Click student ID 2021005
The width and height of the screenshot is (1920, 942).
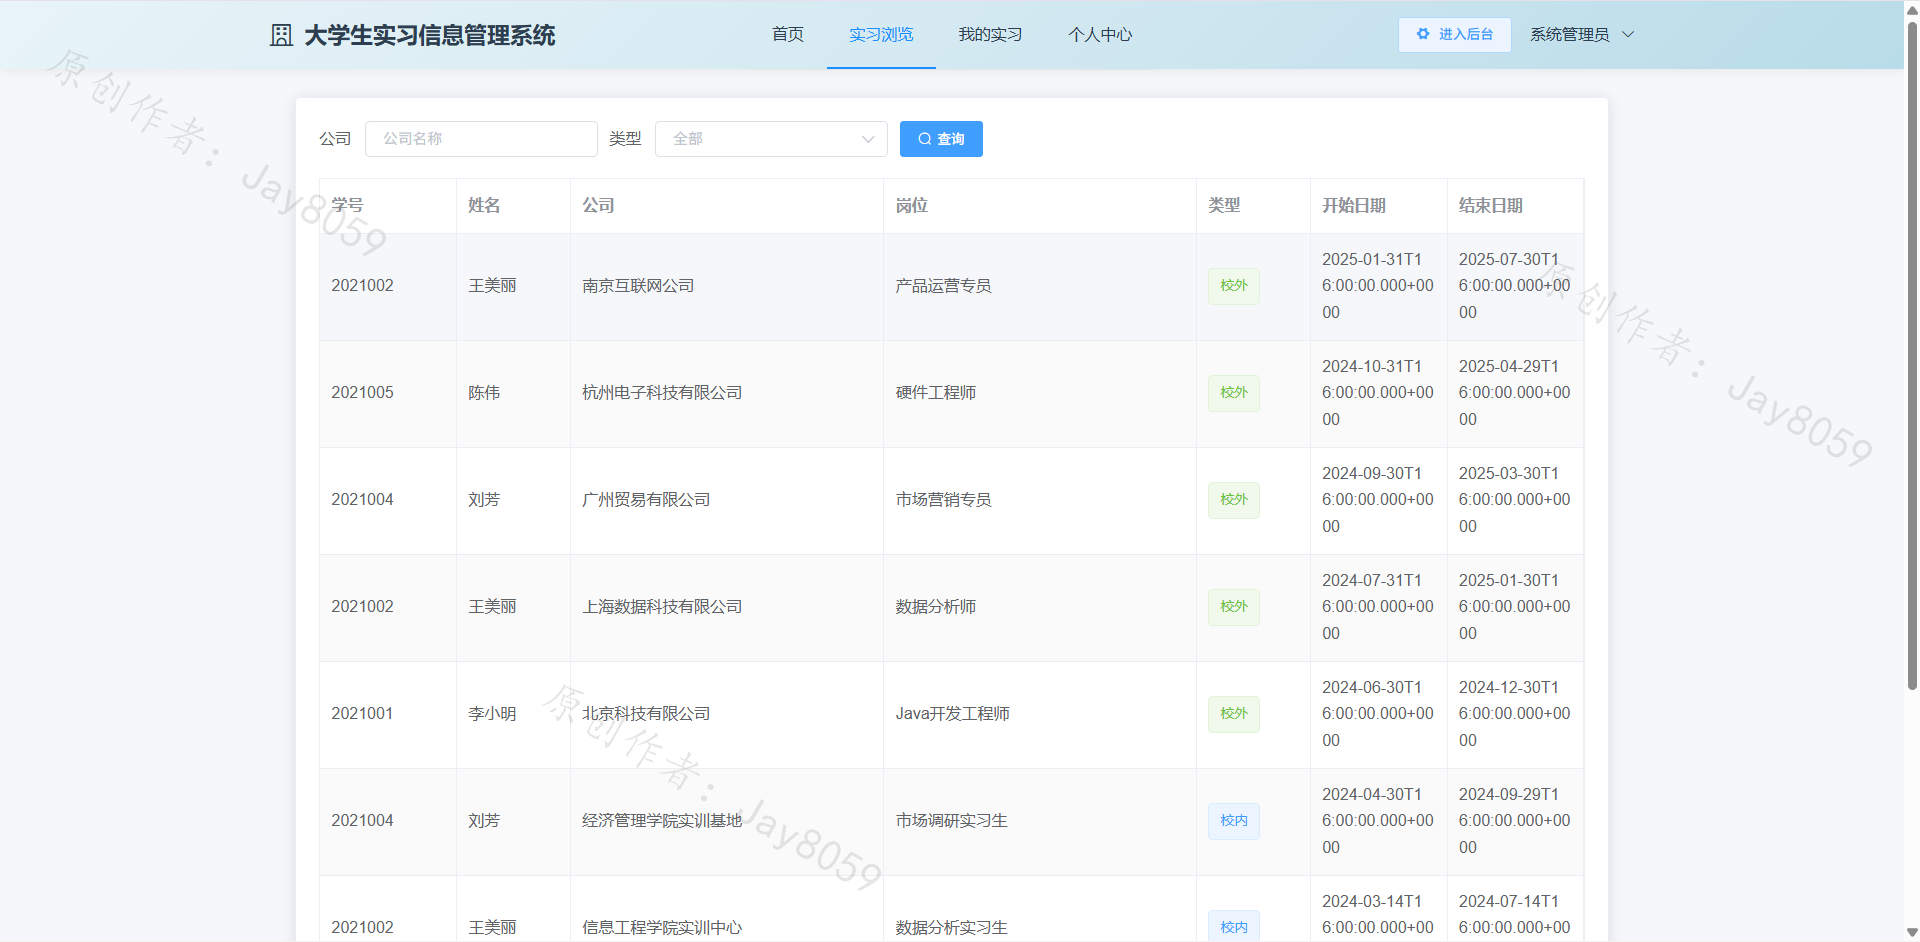click(362, 393)
